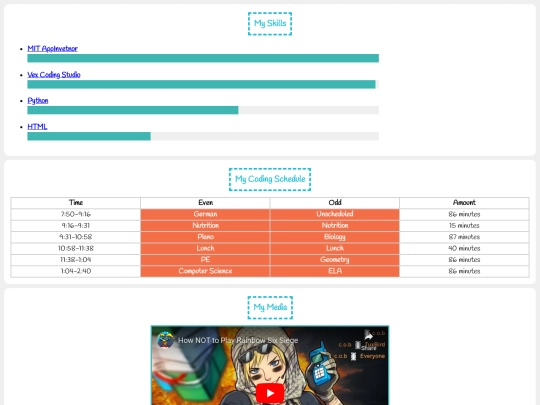Viewport: 540px width, 405px height.
Task: Open the Python skill link
Action: [x=38, y=101]
